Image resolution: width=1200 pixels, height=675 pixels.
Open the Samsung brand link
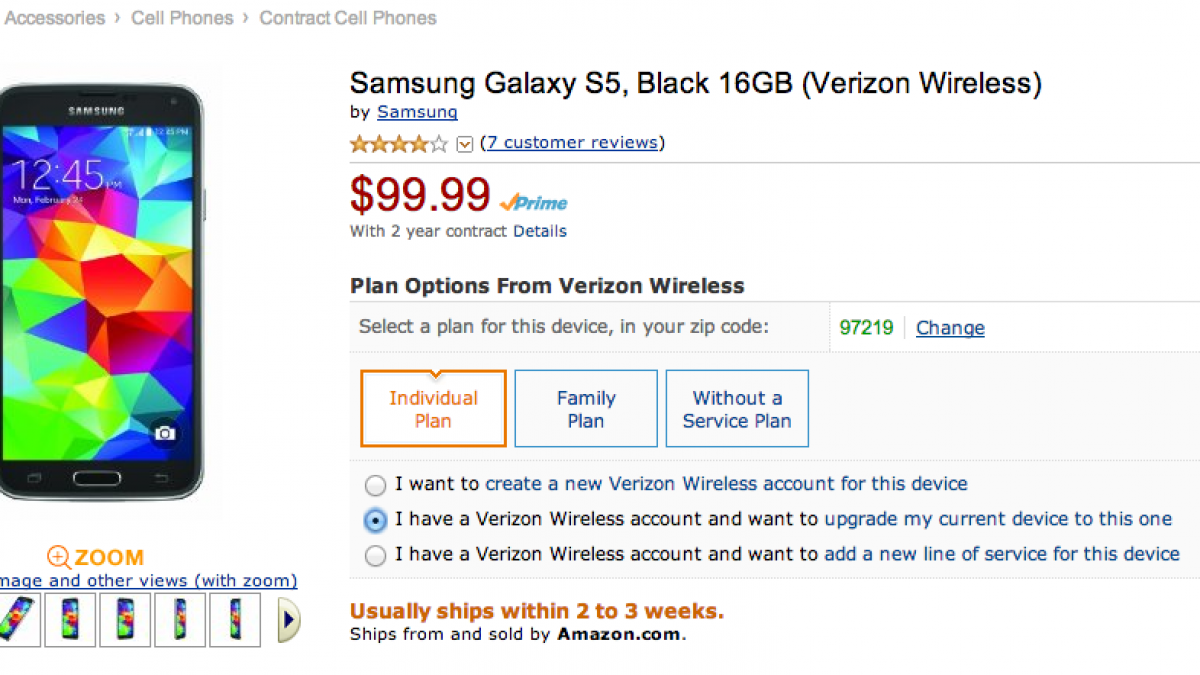(x=417, y=112)
